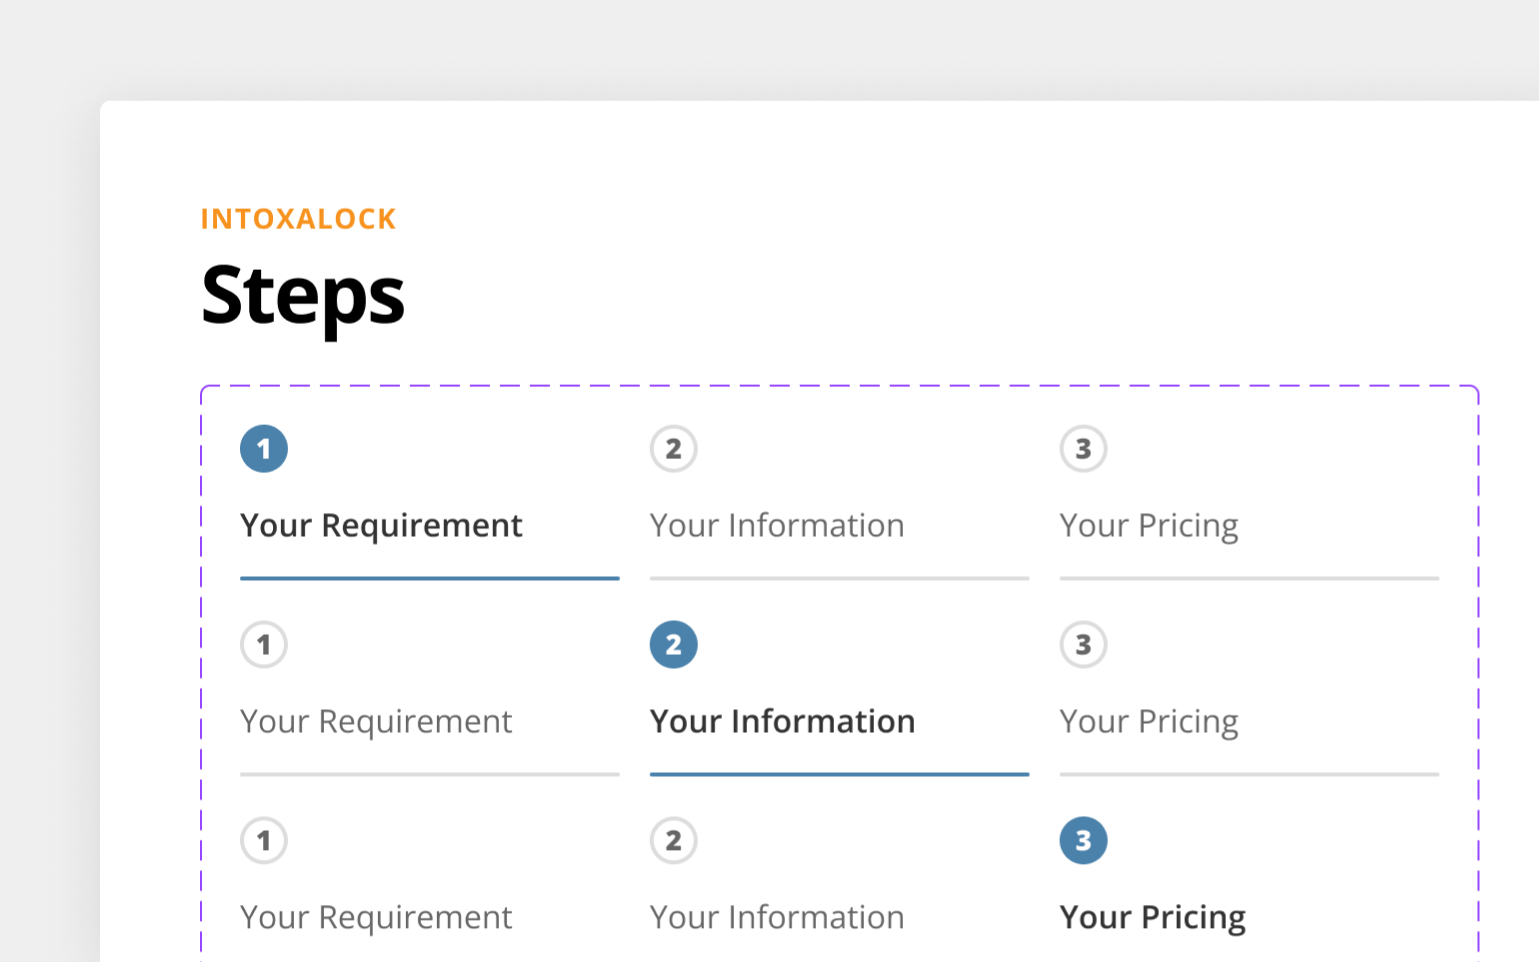The height and width of the screenshot is (962, 1540).
Task: Open the bold Your Information step tab
Action: pyautogui.click(x=782, y=722)
